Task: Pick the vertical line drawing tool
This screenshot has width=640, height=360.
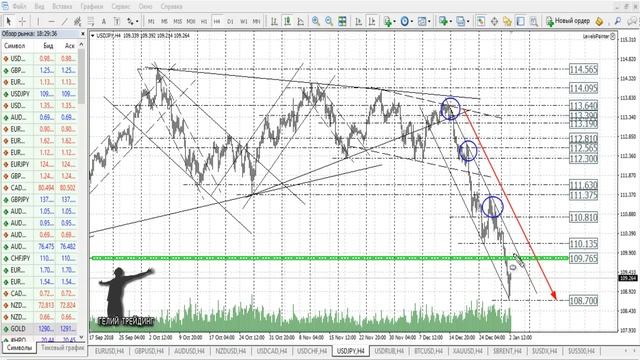Action: pos(38,21)
